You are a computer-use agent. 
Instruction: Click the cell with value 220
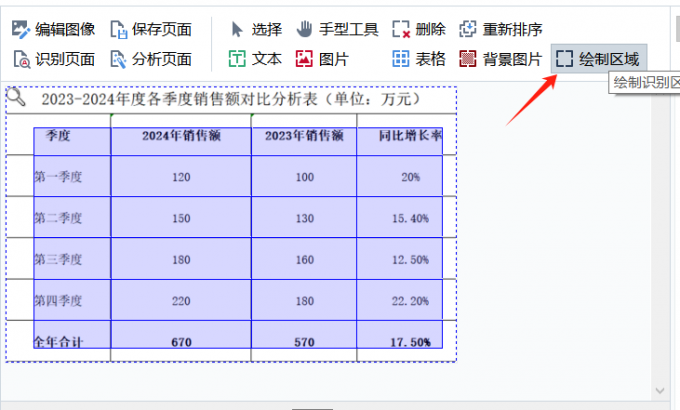pos(181,300)
